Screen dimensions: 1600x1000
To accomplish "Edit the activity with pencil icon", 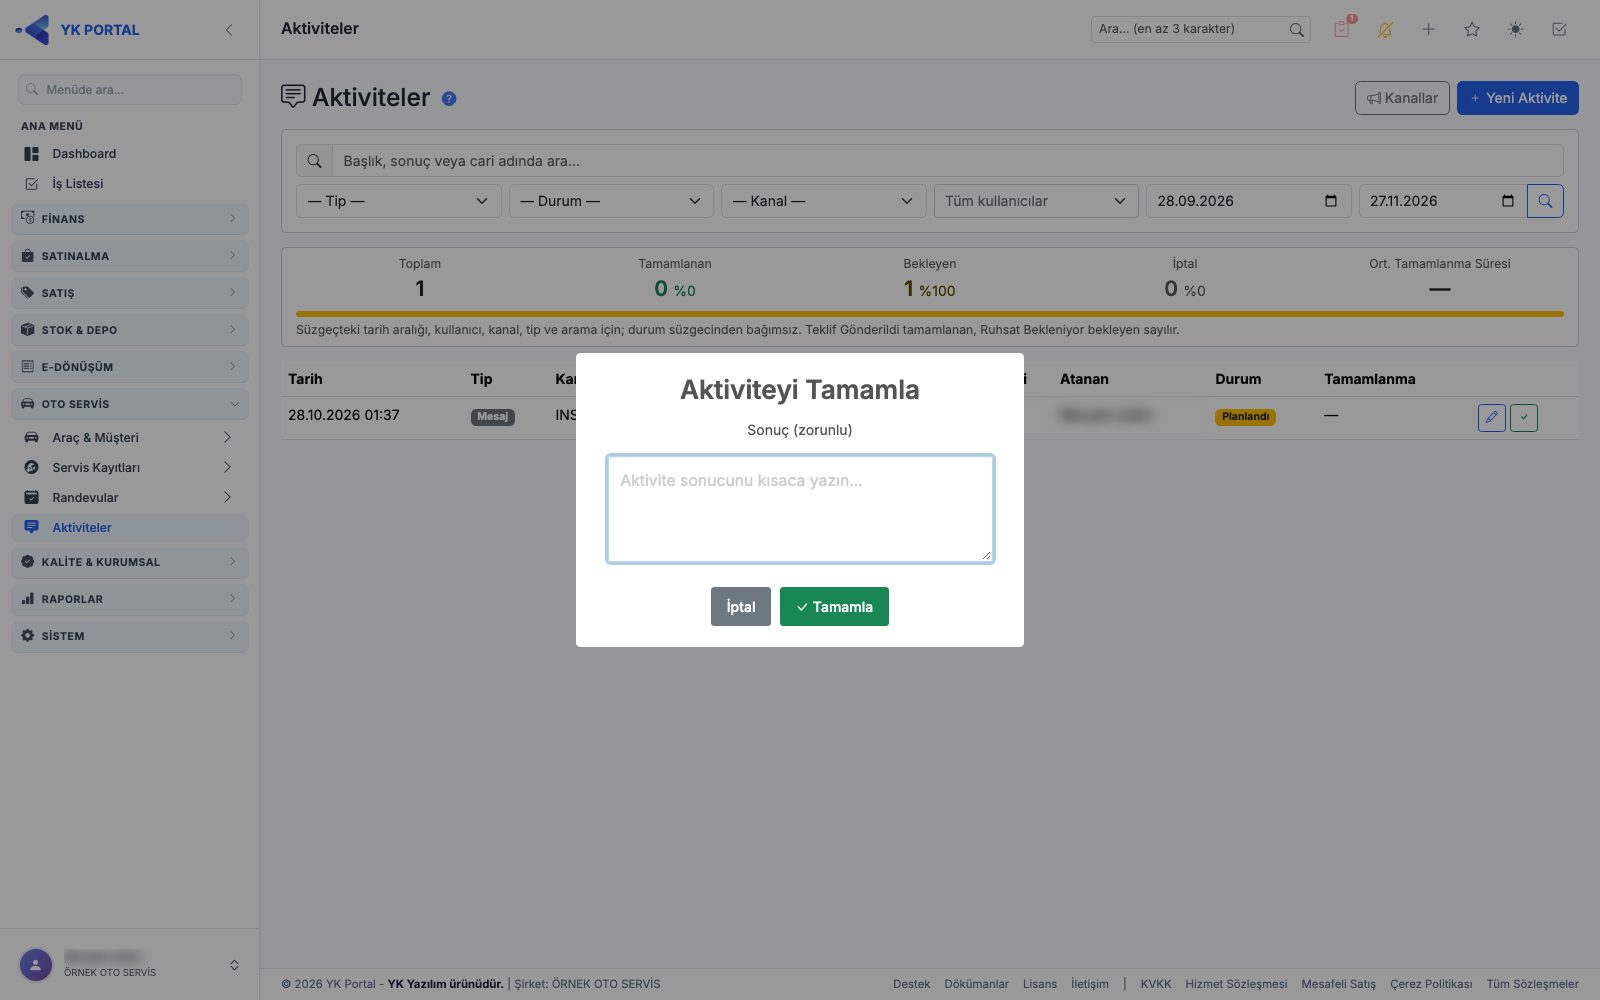I will point(1491,417).
